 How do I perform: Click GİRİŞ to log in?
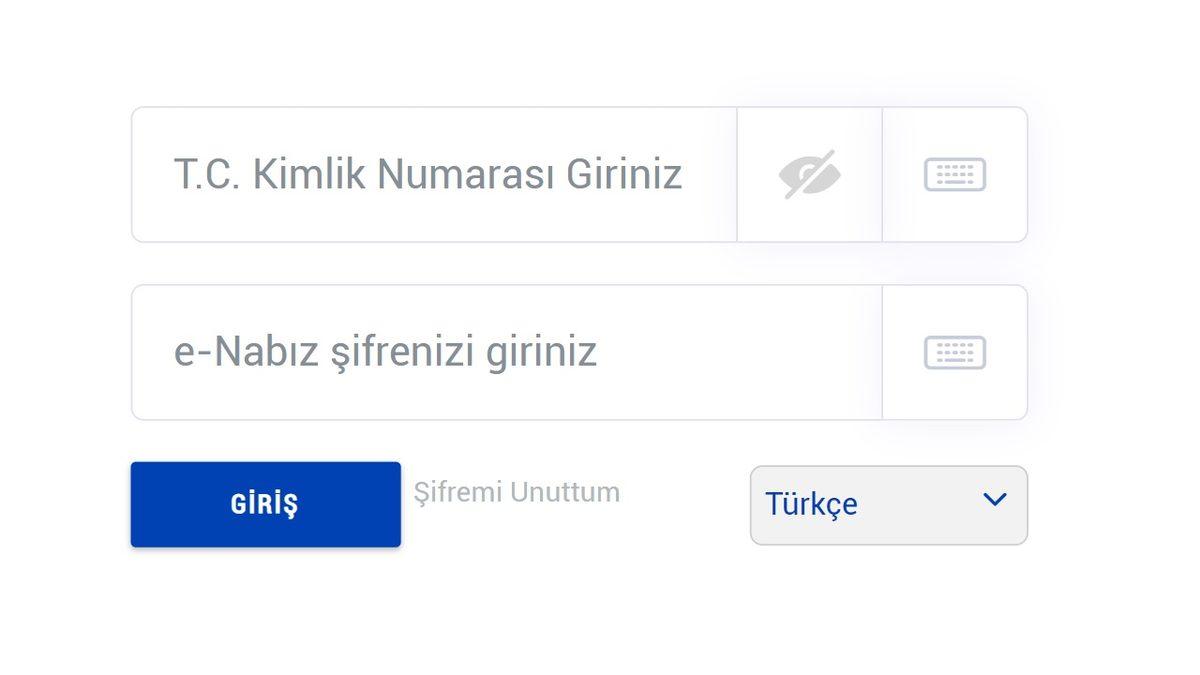click(265, 504)
